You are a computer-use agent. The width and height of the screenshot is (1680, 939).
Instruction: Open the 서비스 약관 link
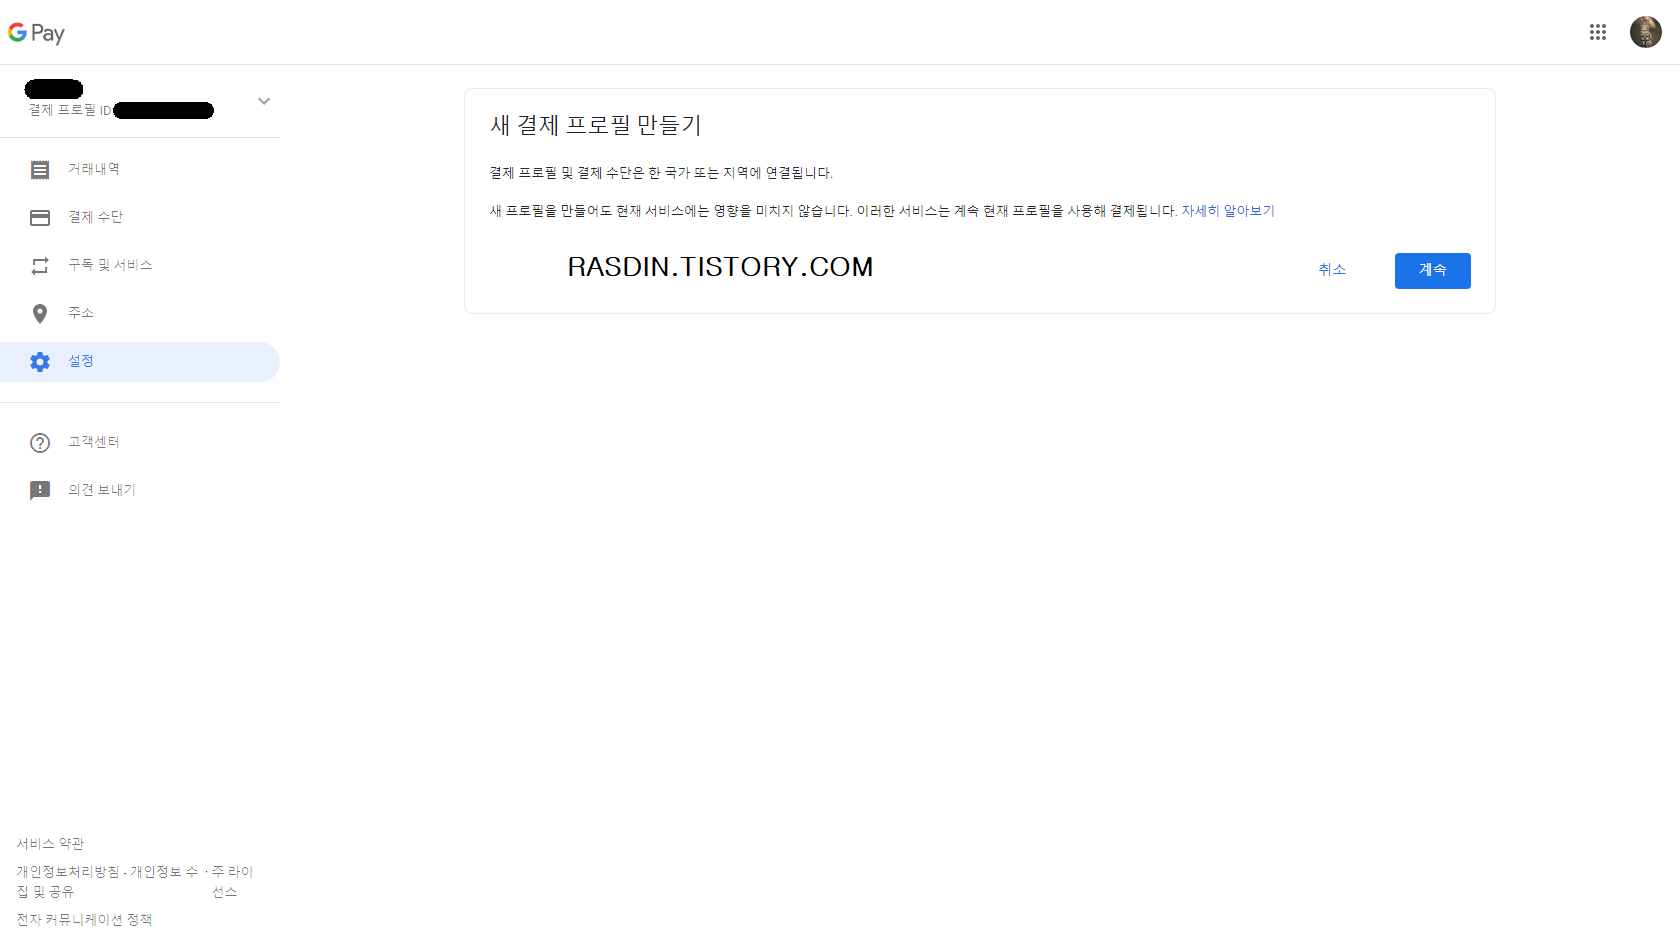coord(50,844)
